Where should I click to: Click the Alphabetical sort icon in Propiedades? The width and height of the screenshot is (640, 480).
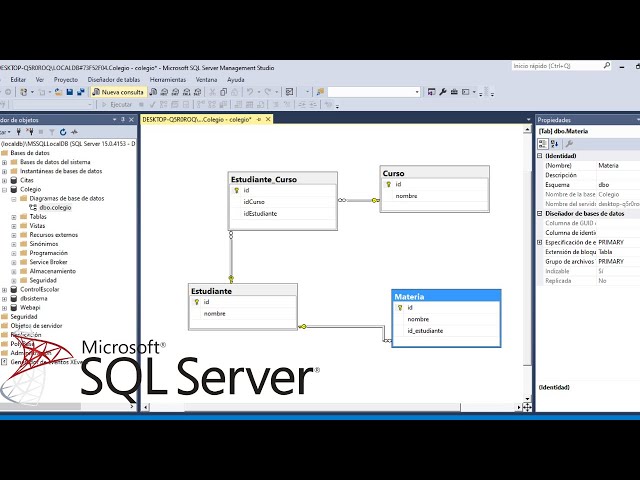555,144
